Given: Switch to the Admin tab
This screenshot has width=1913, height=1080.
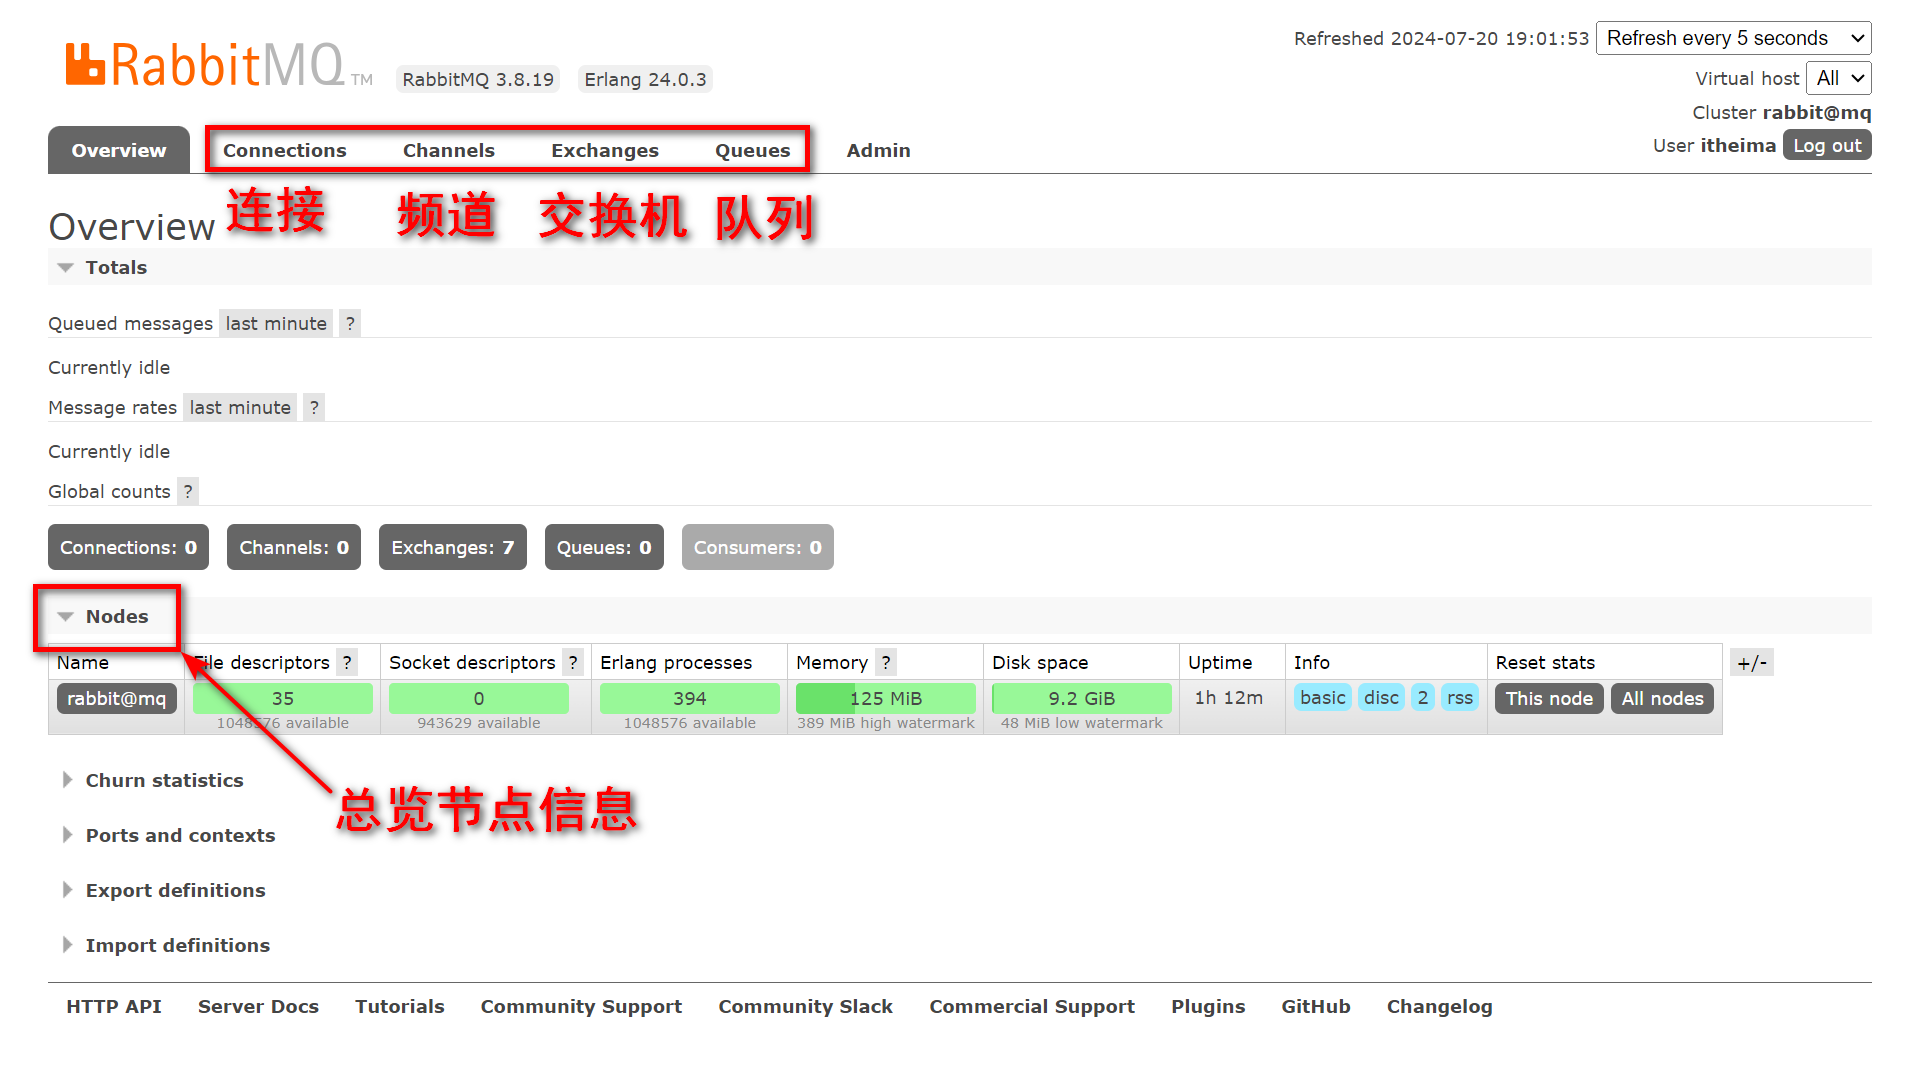Looking at the screenshot, I should (879, 151).
